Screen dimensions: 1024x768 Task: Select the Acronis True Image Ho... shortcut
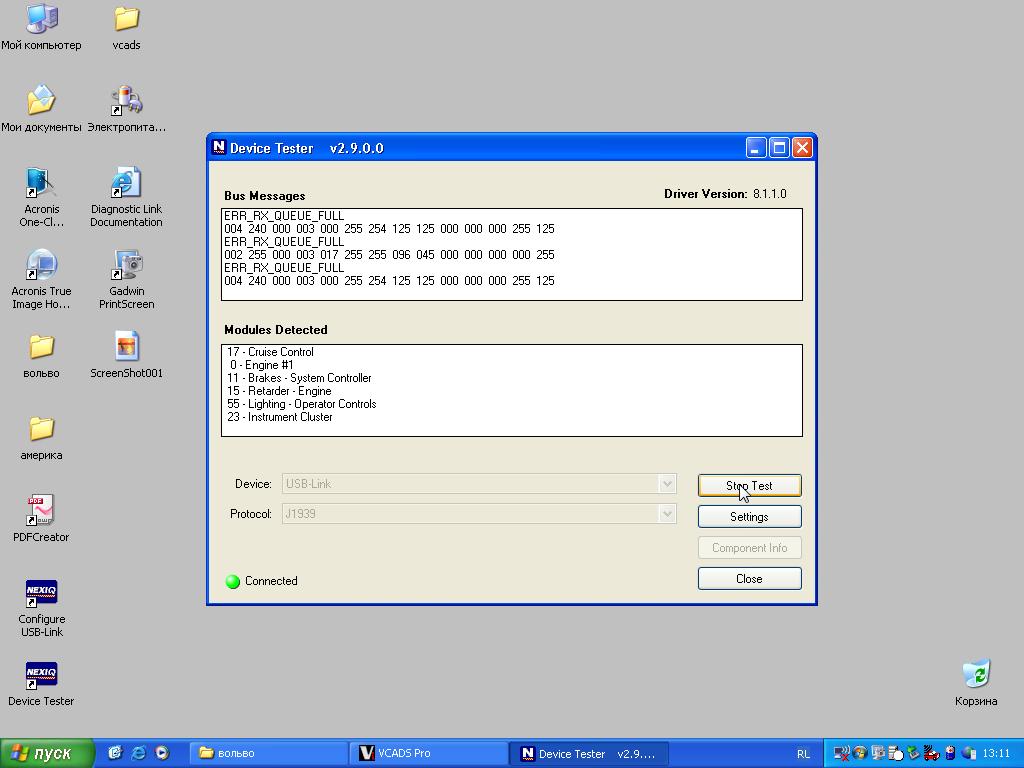click(x=41, y=279)
